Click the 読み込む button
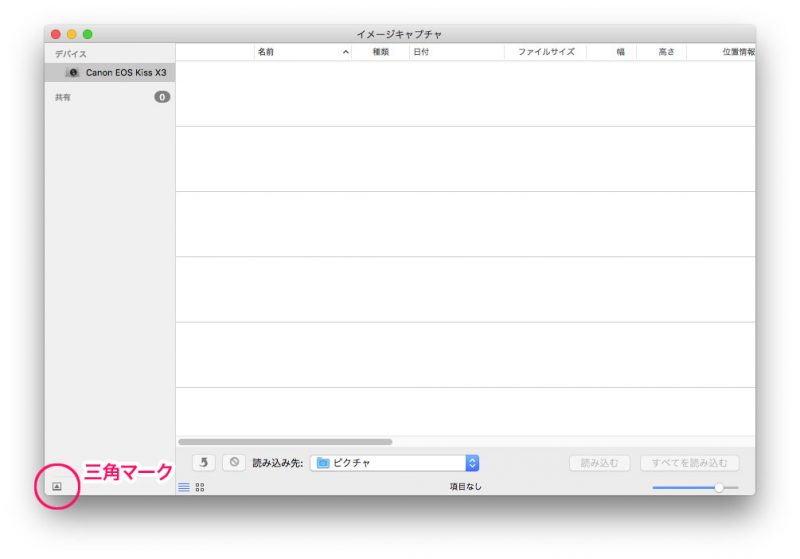Image resolution: width=800 pixels, height=559 pixels. pos(599,463)
